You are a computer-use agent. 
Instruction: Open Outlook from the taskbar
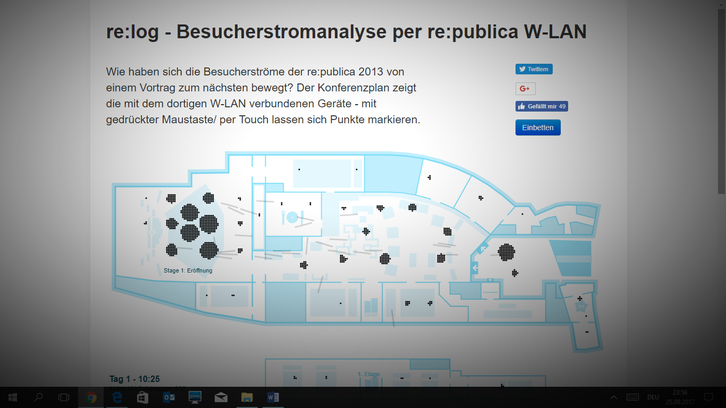(x=169, y=397)
